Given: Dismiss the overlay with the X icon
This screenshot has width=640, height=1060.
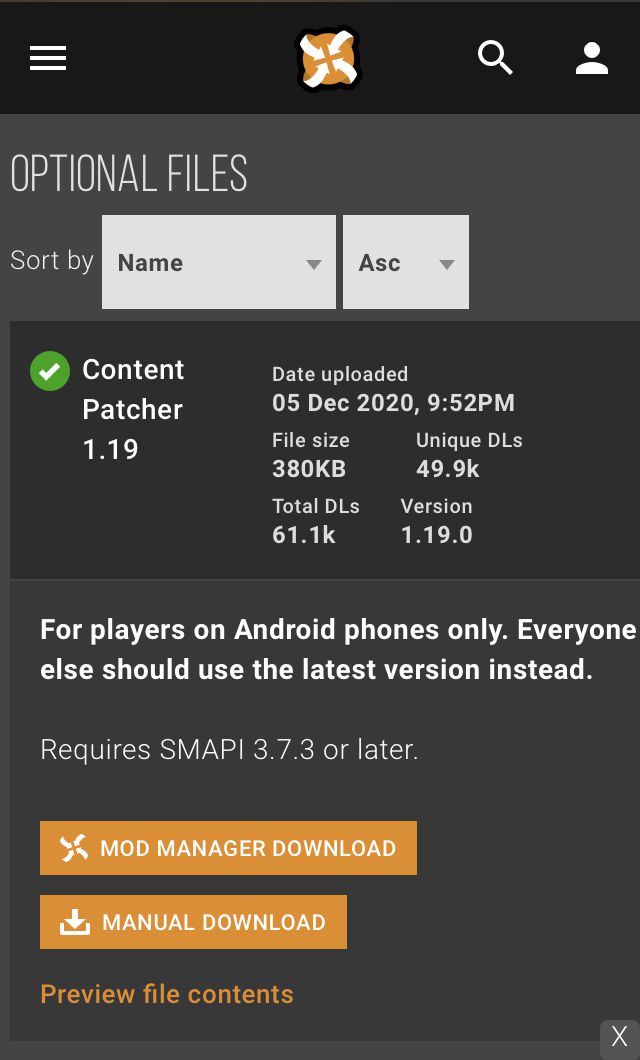Looking at the screenshot, I should pyautogui.click(x=620, y=1037).
